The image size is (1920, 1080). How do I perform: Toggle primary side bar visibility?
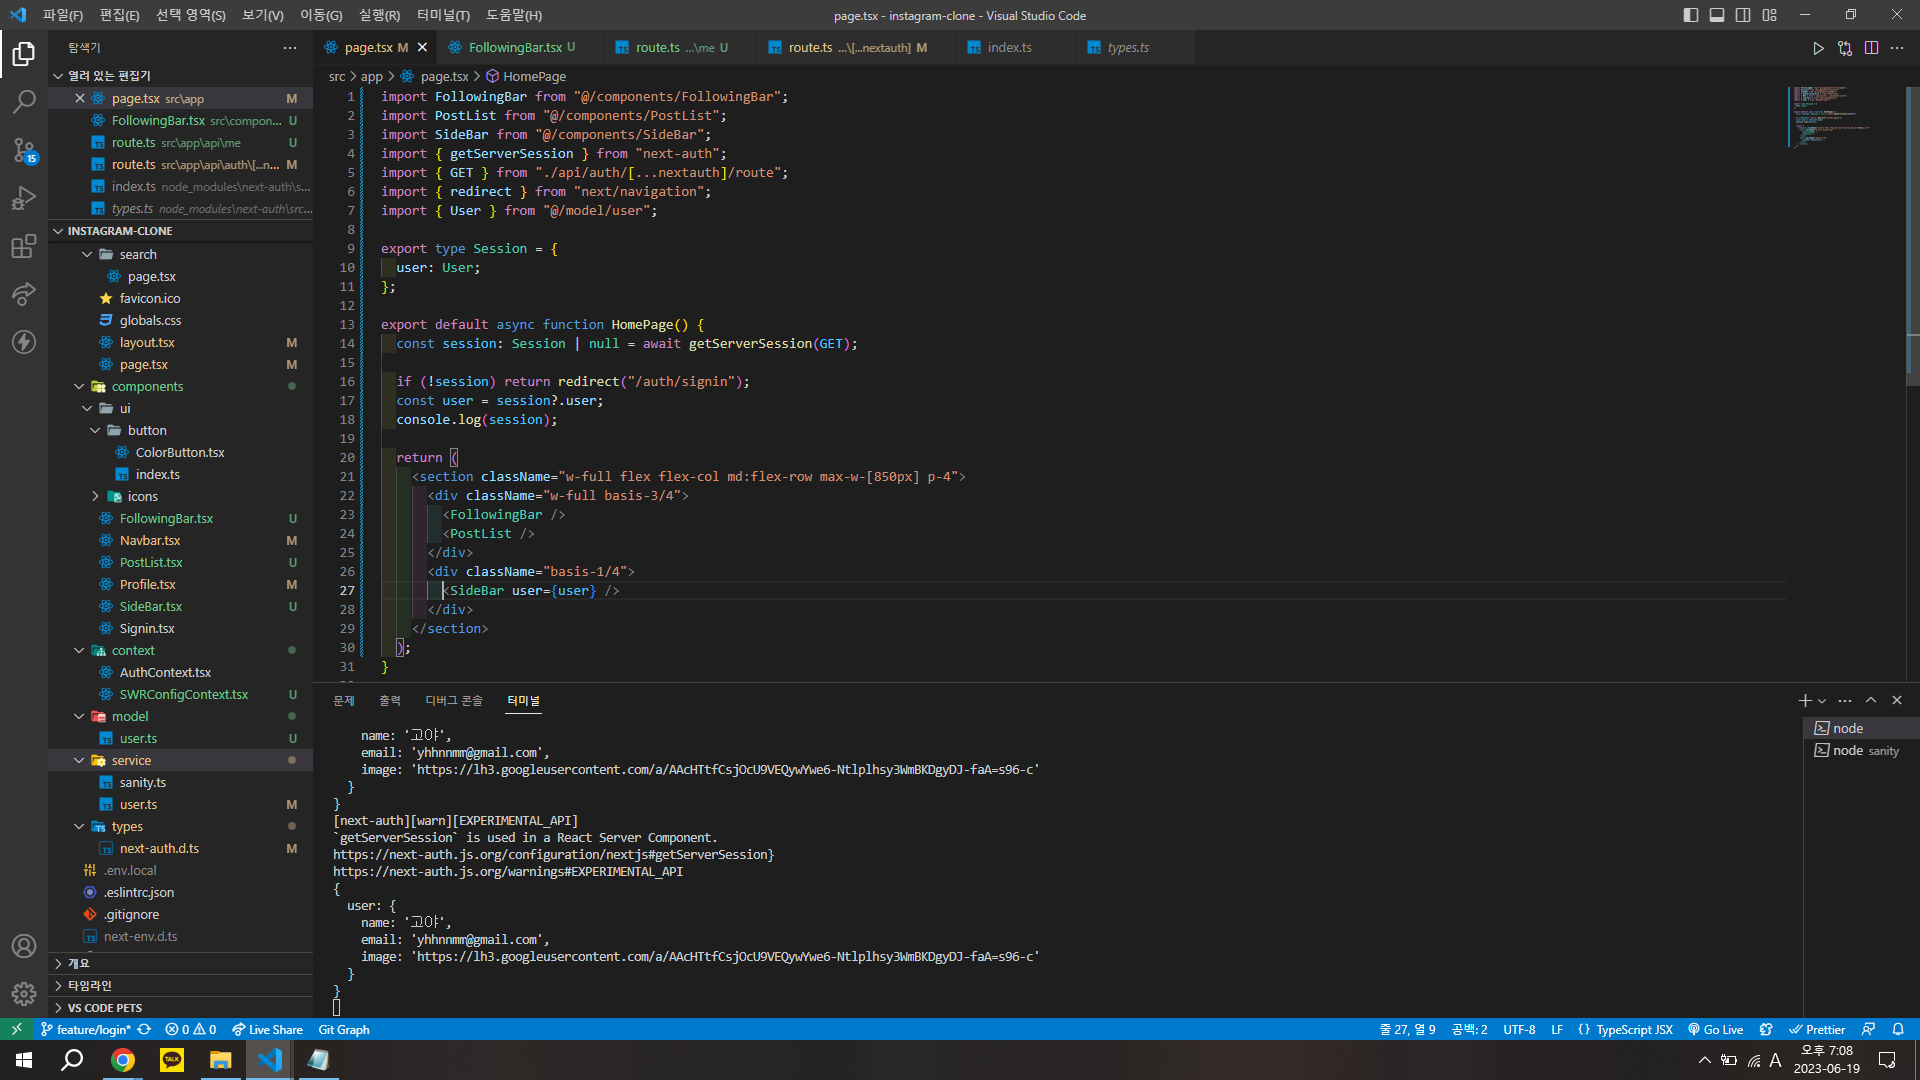1690,15
